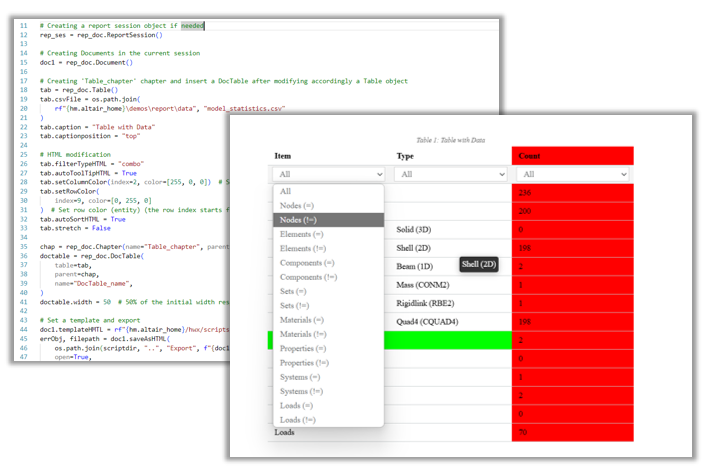Select 'Materials (=)' filter option
This screenshot has height=476, width=712.
coord(328,320)
